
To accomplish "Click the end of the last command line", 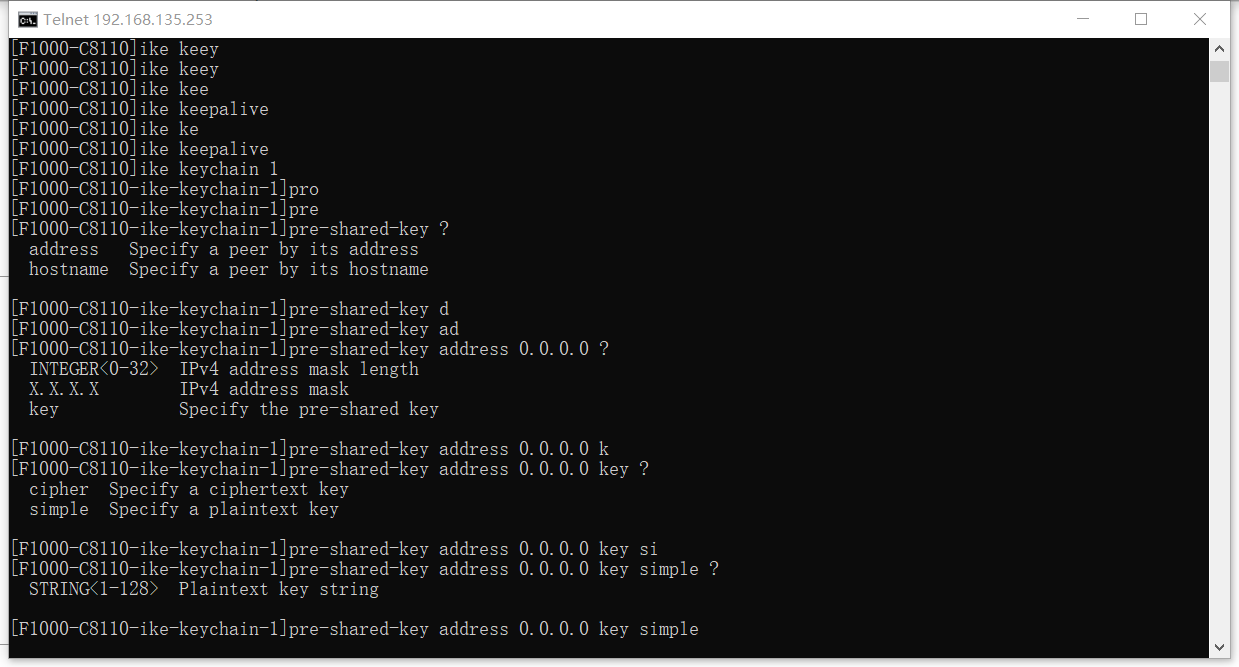I will 700,629.
